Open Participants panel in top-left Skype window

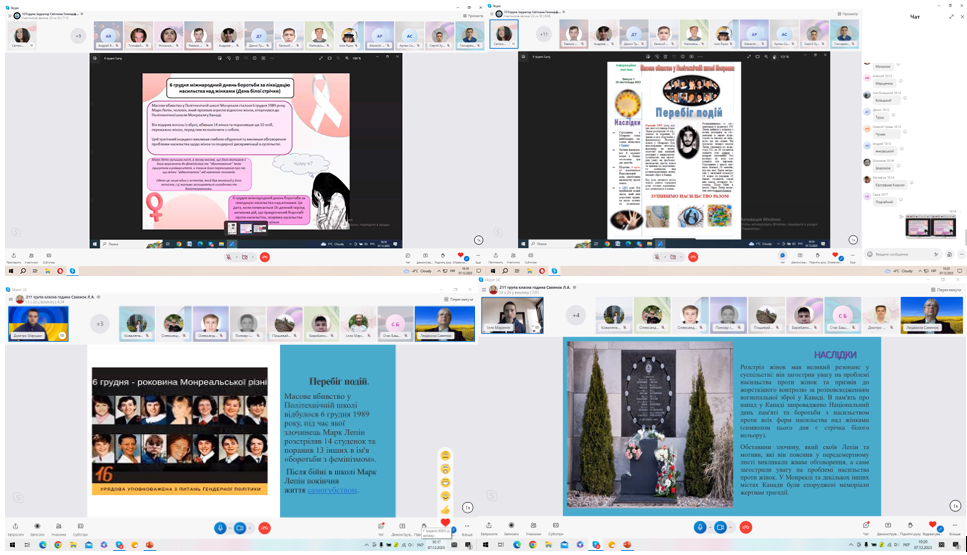click(x=31, y=257)
